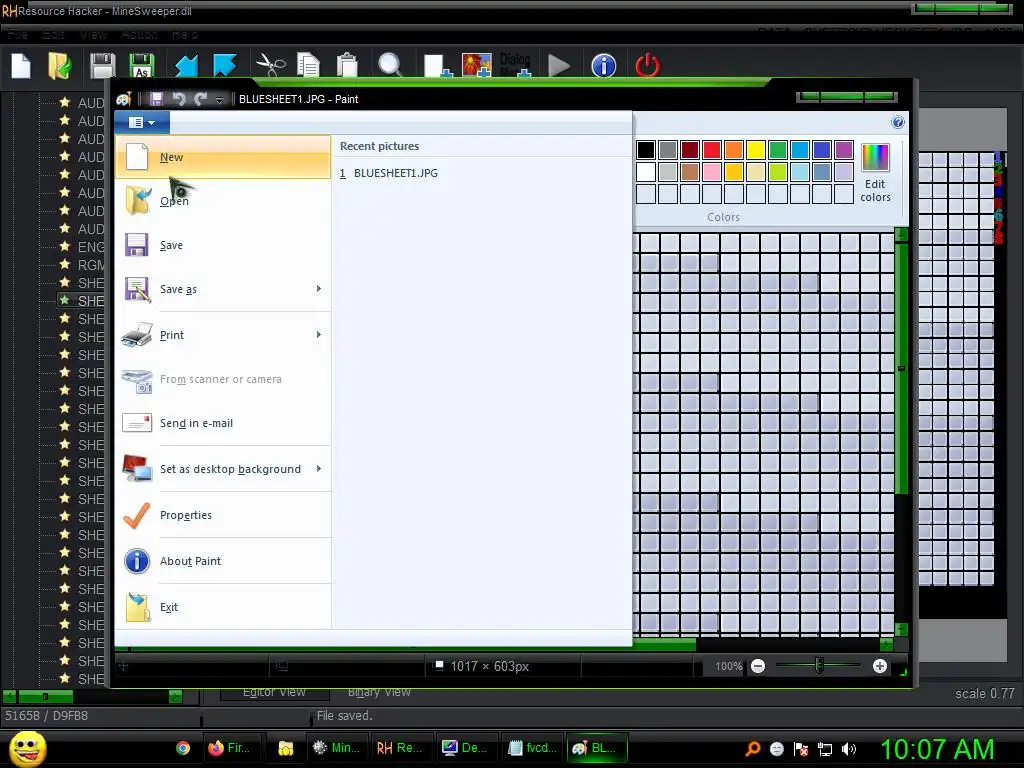
Task: Choose Send in e-mail menu entry
Action: pos(223,423)
